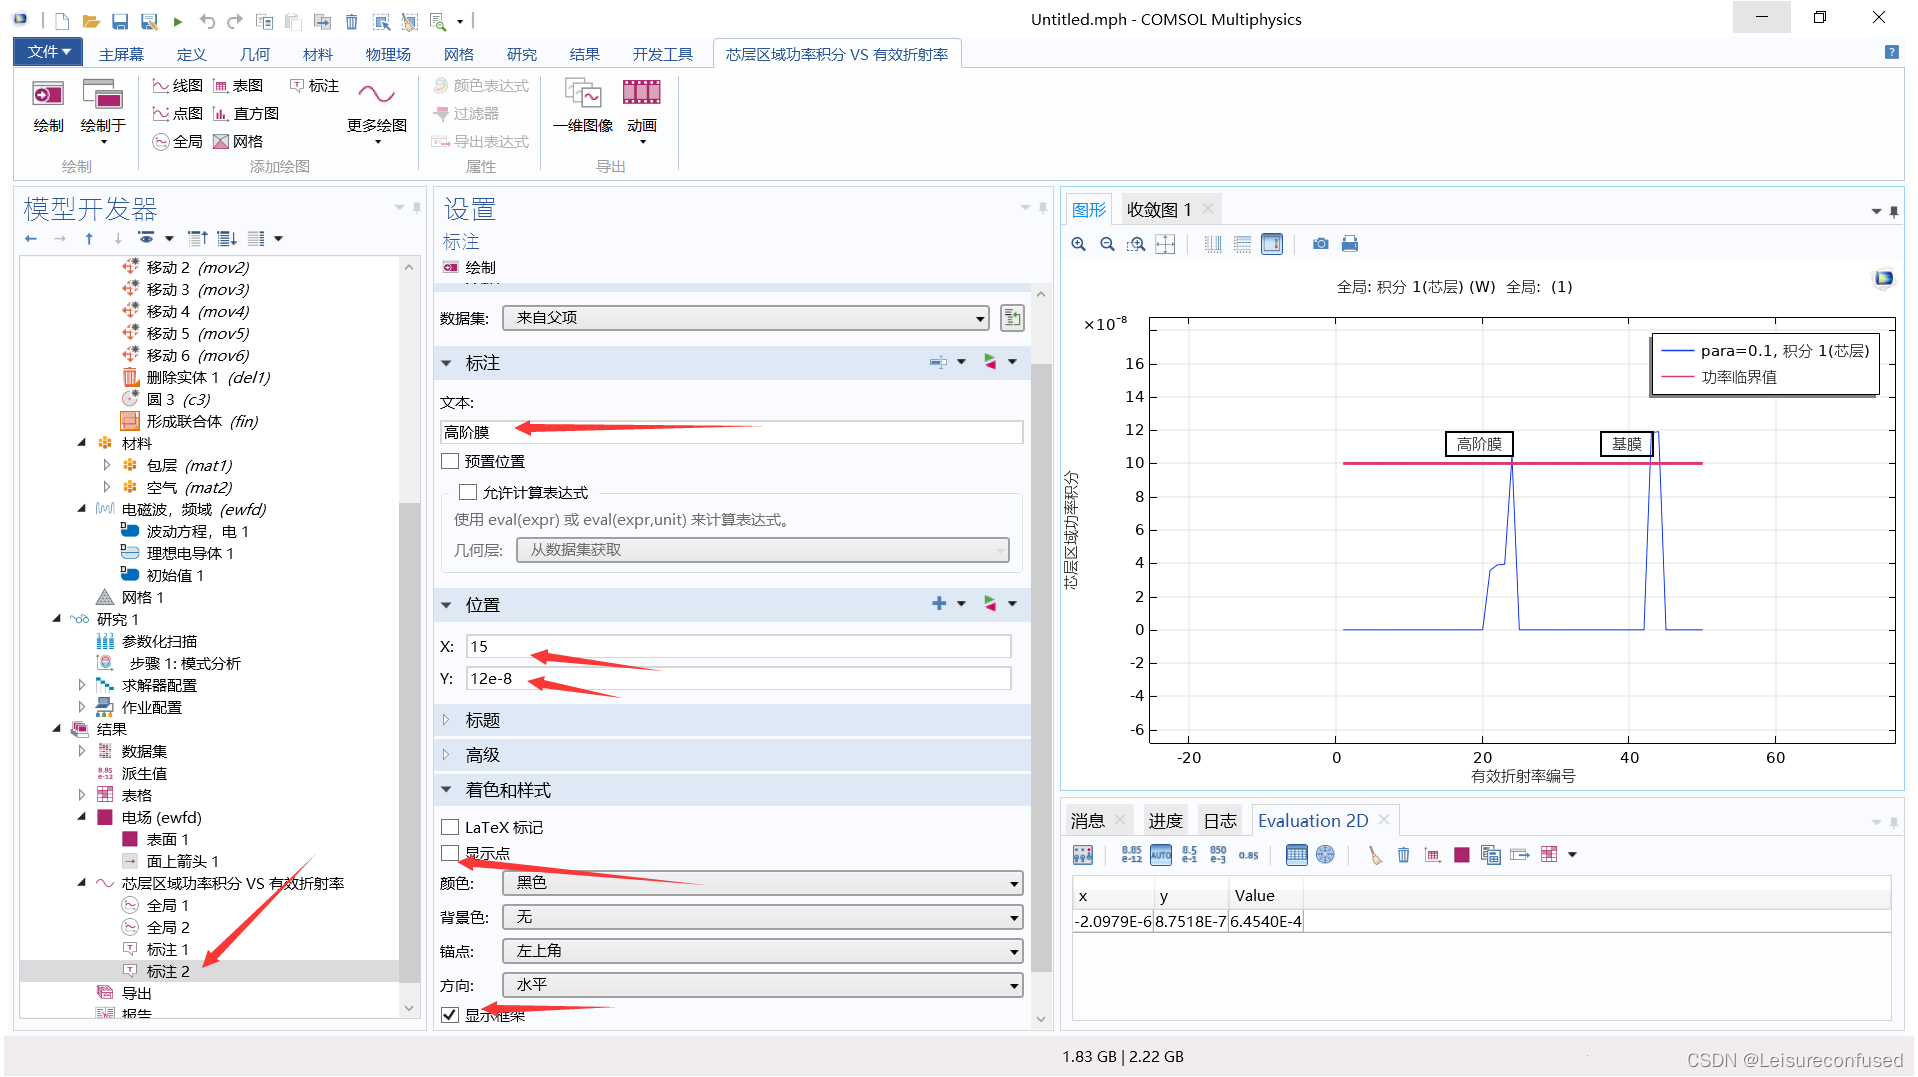Add a 全局 global plot
This screenshot has height=1077, width=1918.
[x=177, y=142]
